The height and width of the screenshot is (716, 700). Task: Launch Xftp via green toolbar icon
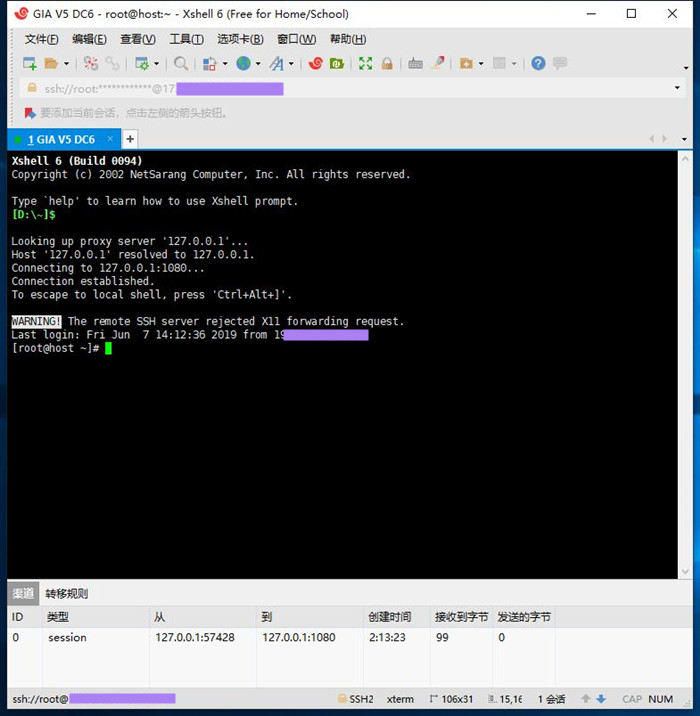[x=337, y=63]
